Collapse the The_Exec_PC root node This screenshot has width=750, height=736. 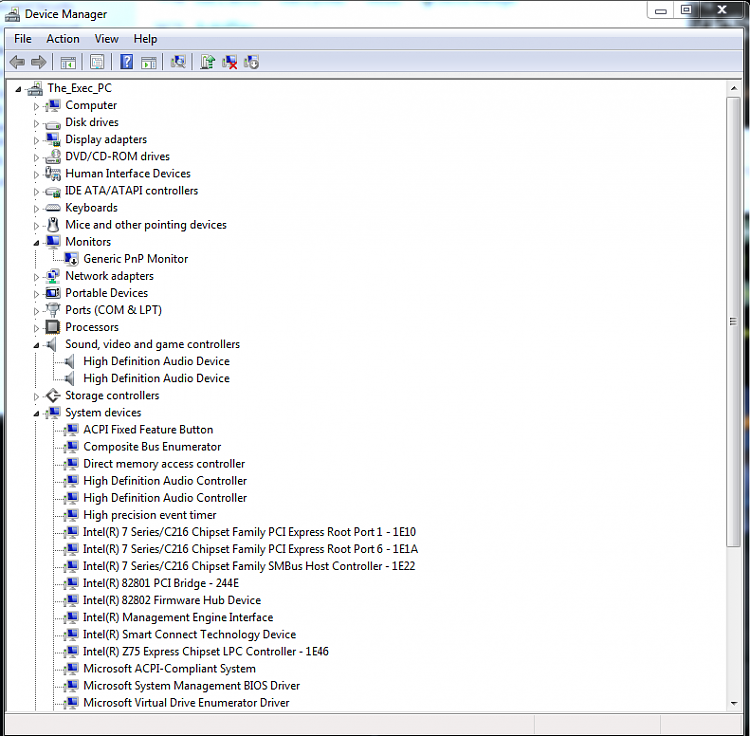tap(18, 89)
